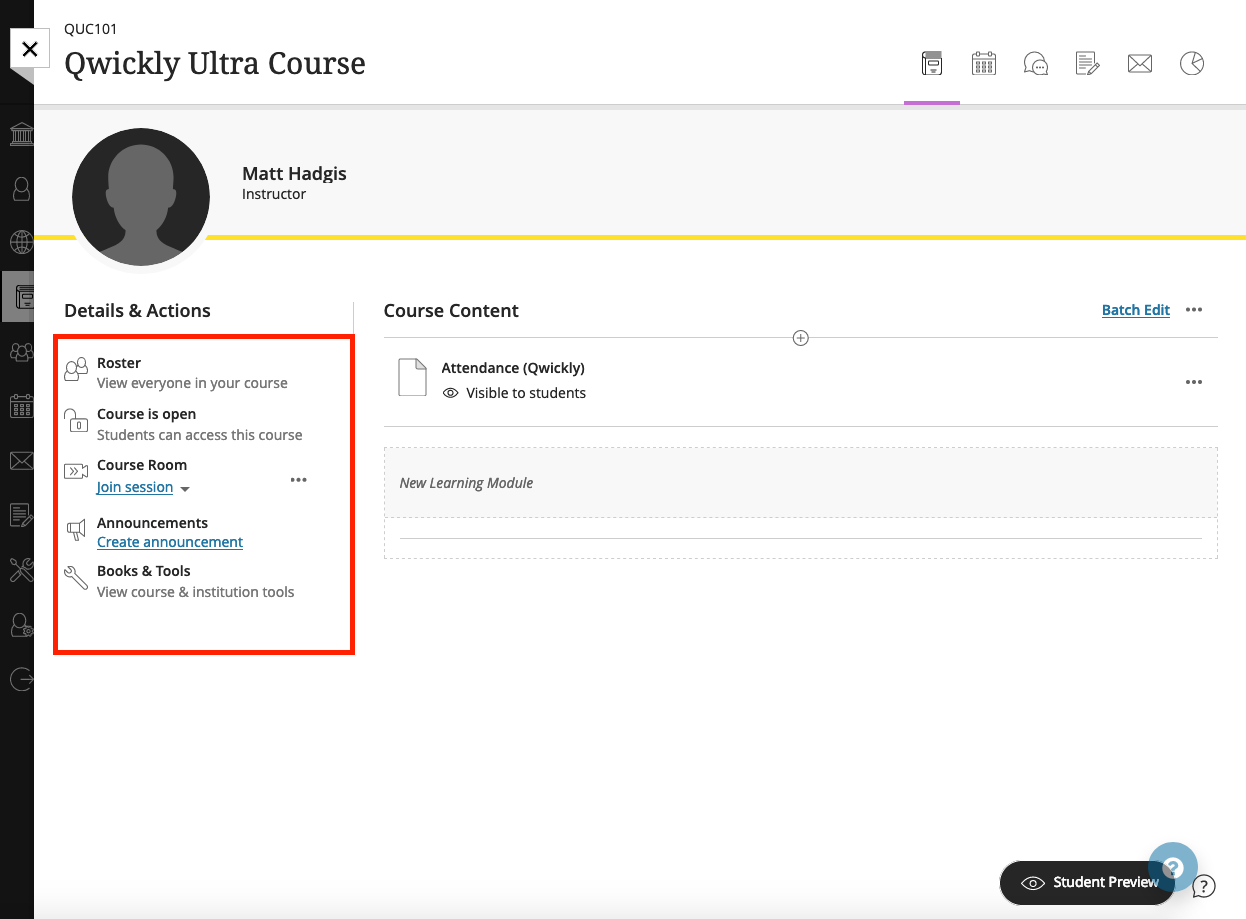Image resolution: width=1246 pixels, height=919 pixels.
Task: Open the blue help chat bubble
Action: [1173, 867]
